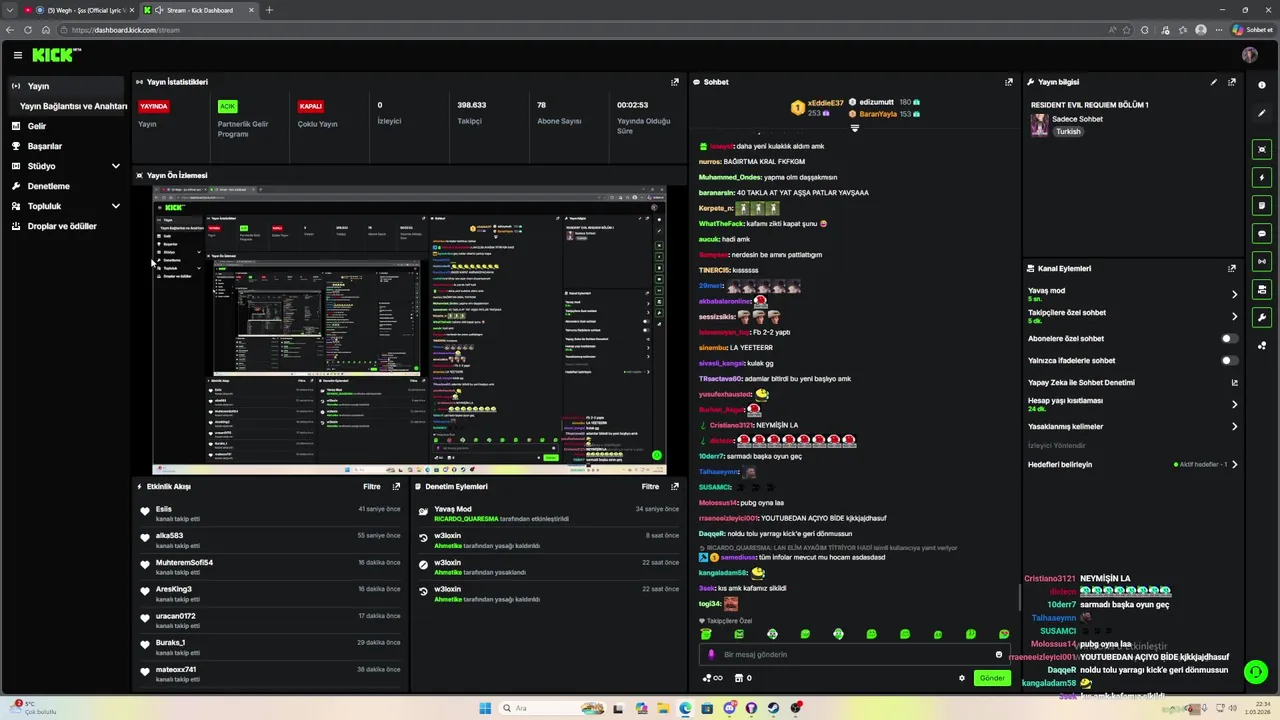This screenshot has height=720, width=1280.
Task: Open Yasaklanmış kelimeler arrow
Action: coord(1234,426)
